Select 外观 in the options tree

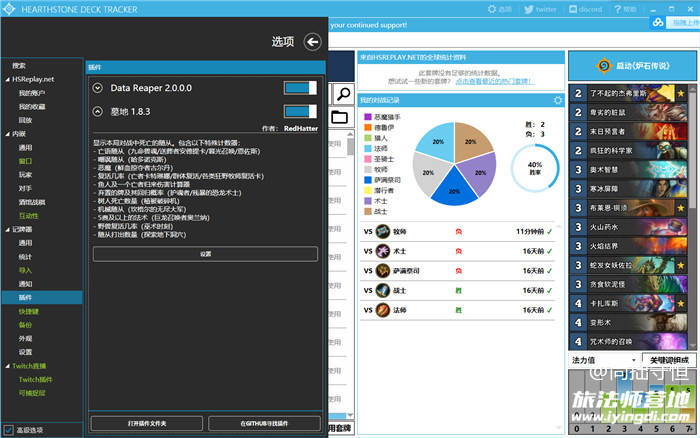point(25,338)
